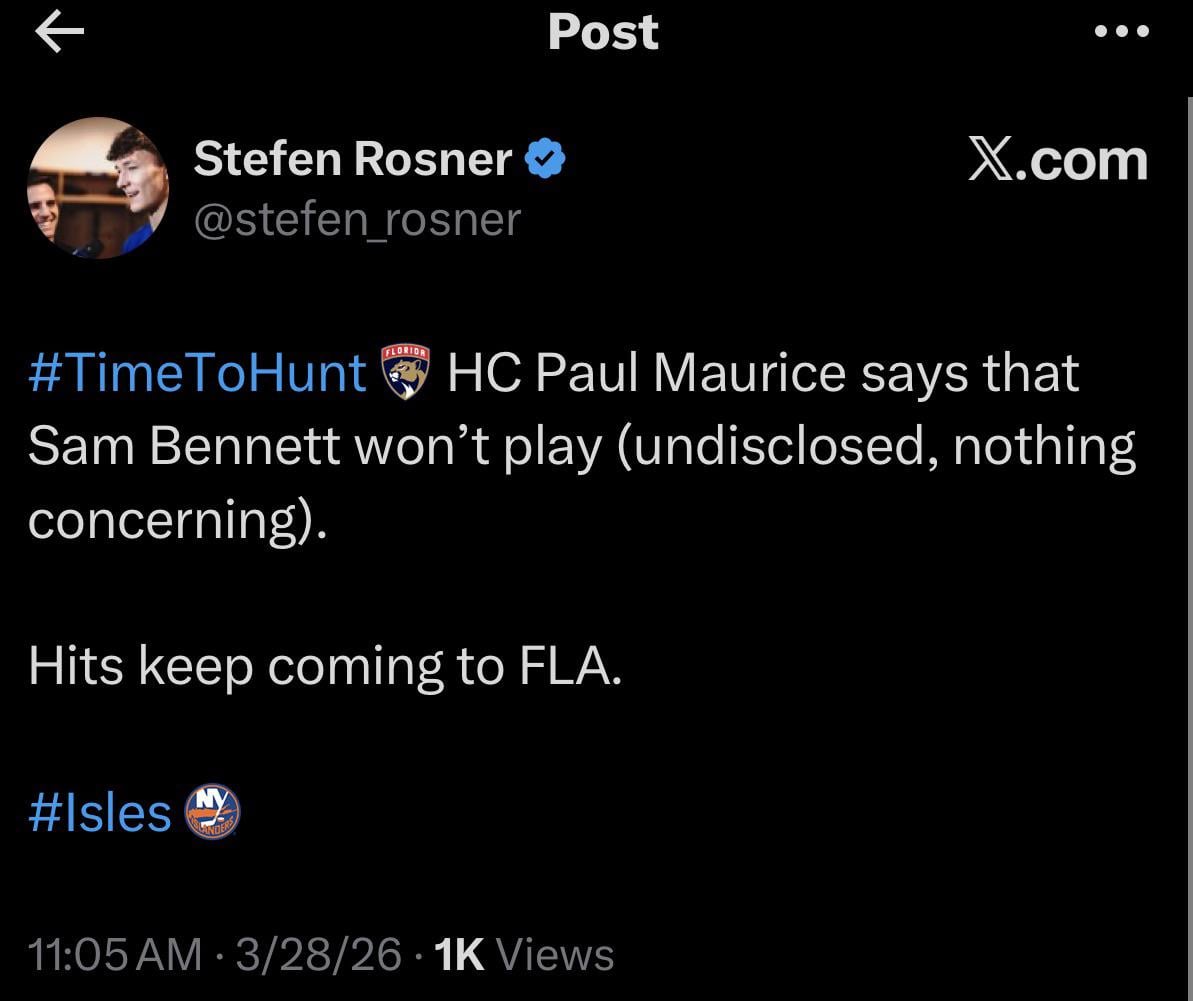Select the X.com logo

(1059, 158)
